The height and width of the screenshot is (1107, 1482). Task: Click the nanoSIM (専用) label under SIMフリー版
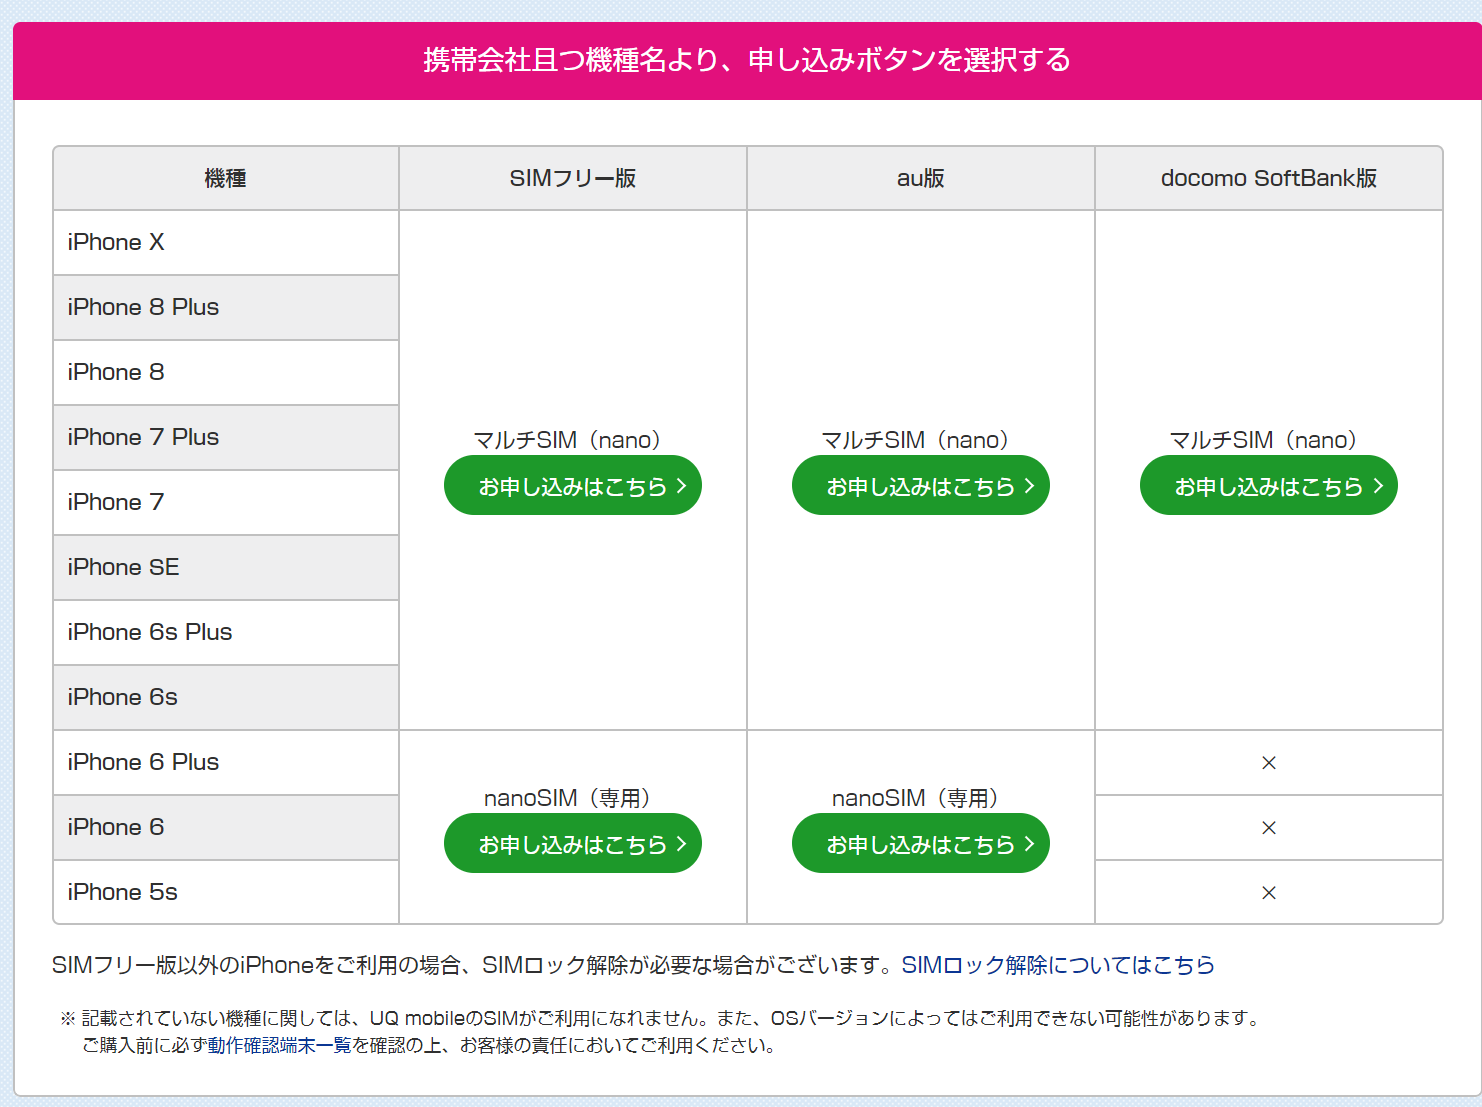click(567, 798)
